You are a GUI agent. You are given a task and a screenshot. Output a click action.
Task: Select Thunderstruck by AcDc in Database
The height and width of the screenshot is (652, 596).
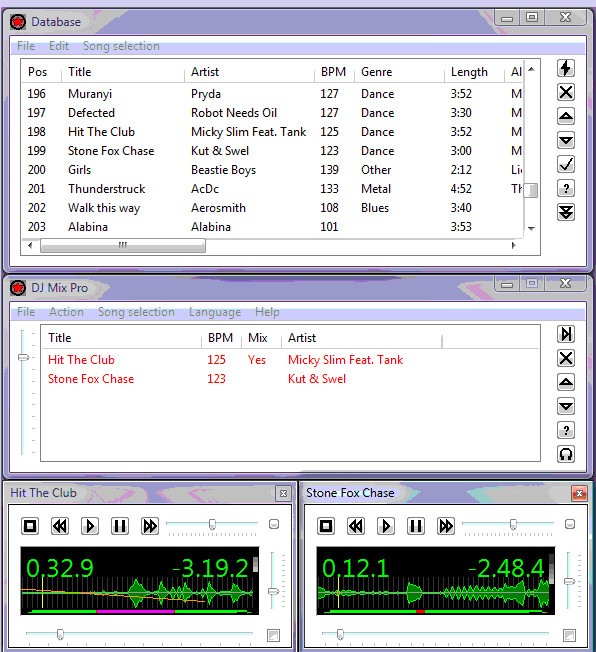click(x=272, y=189)
